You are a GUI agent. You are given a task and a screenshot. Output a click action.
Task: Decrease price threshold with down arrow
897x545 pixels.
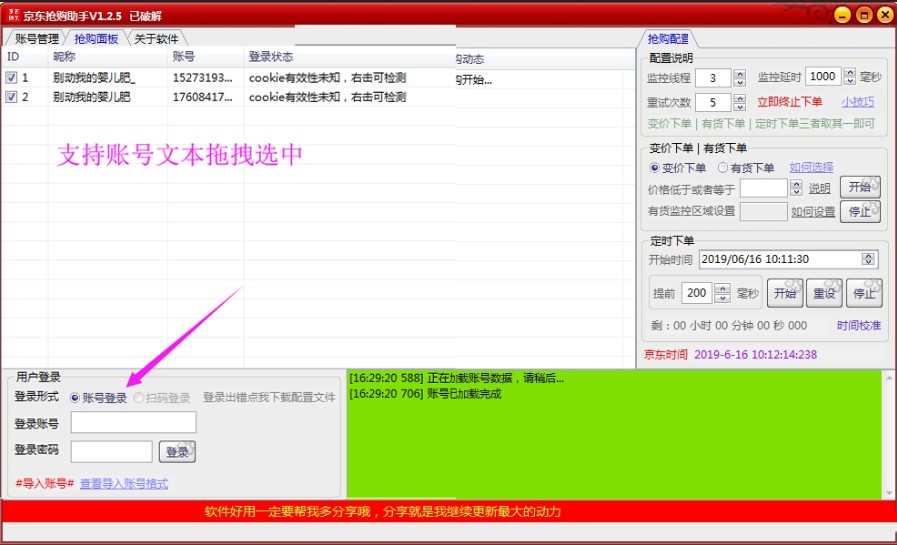796,192
